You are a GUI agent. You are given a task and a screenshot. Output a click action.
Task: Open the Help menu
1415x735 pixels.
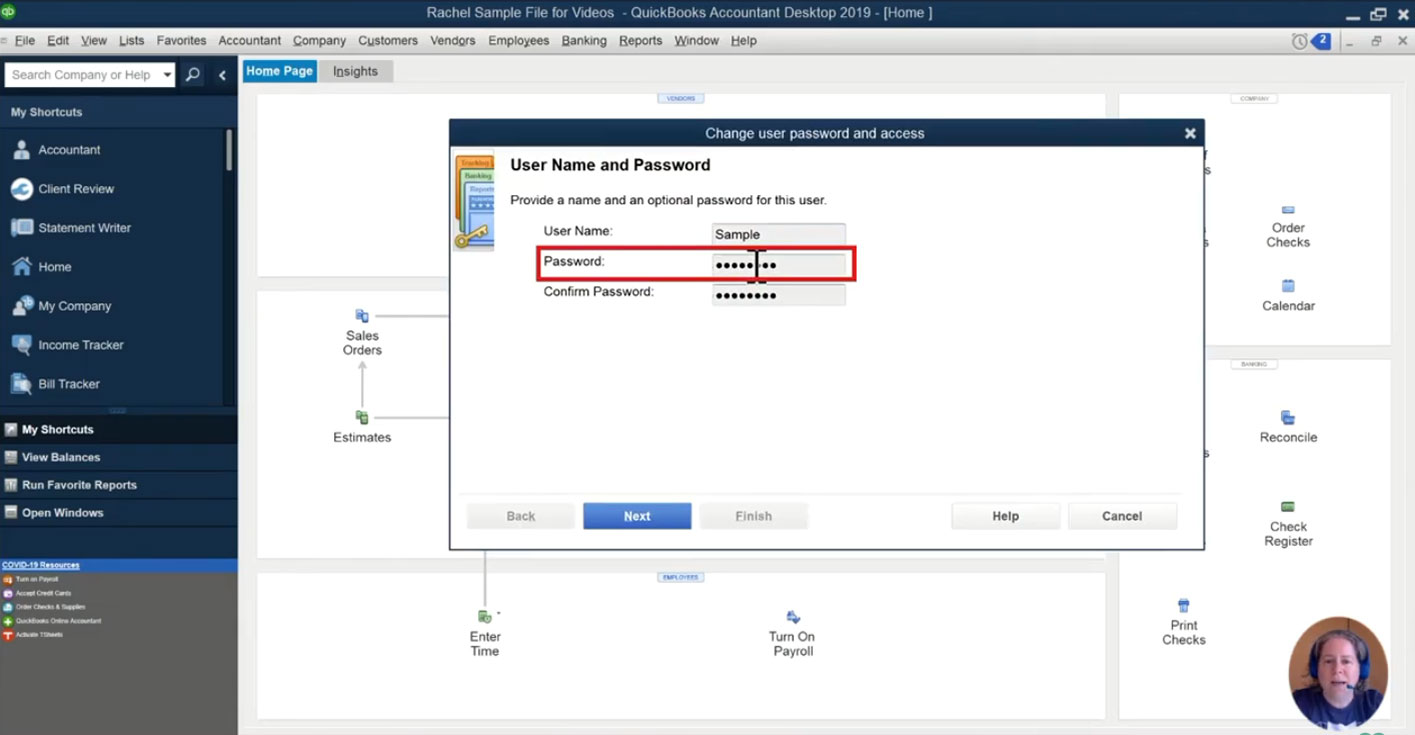tap(743, 41)
